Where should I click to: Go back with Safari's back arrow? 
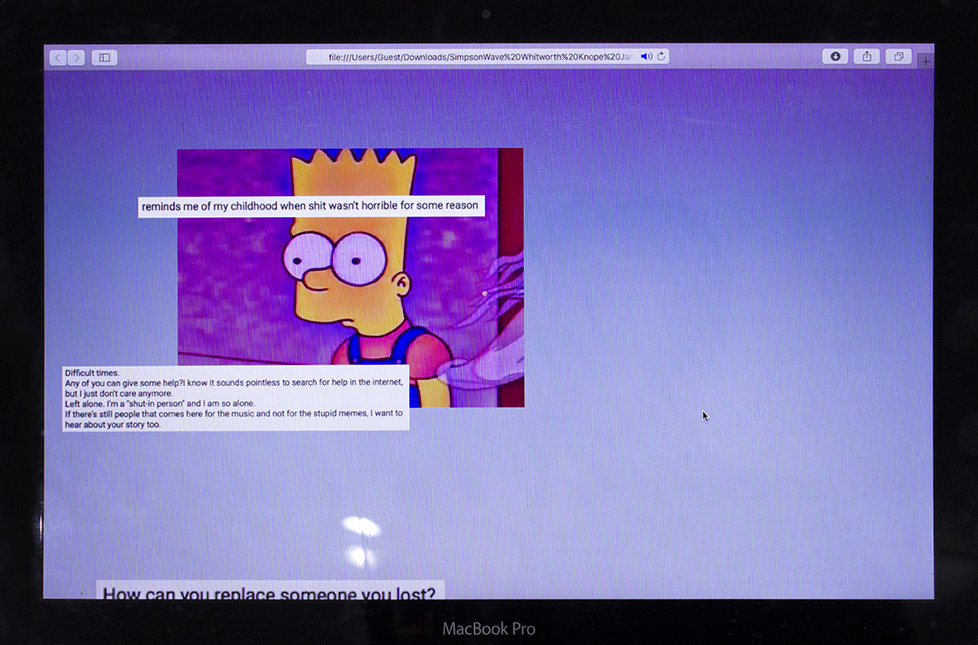pos(58,57)
